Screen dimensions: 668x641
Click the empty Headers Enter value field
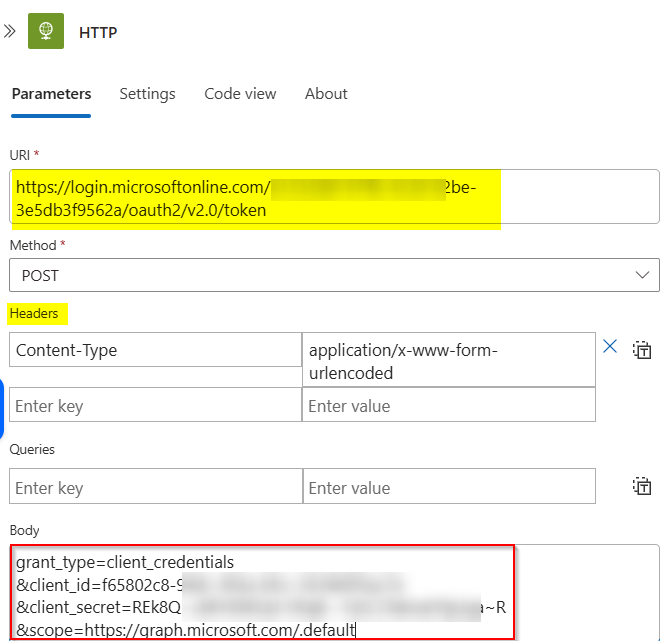click(x=449, y=405)
